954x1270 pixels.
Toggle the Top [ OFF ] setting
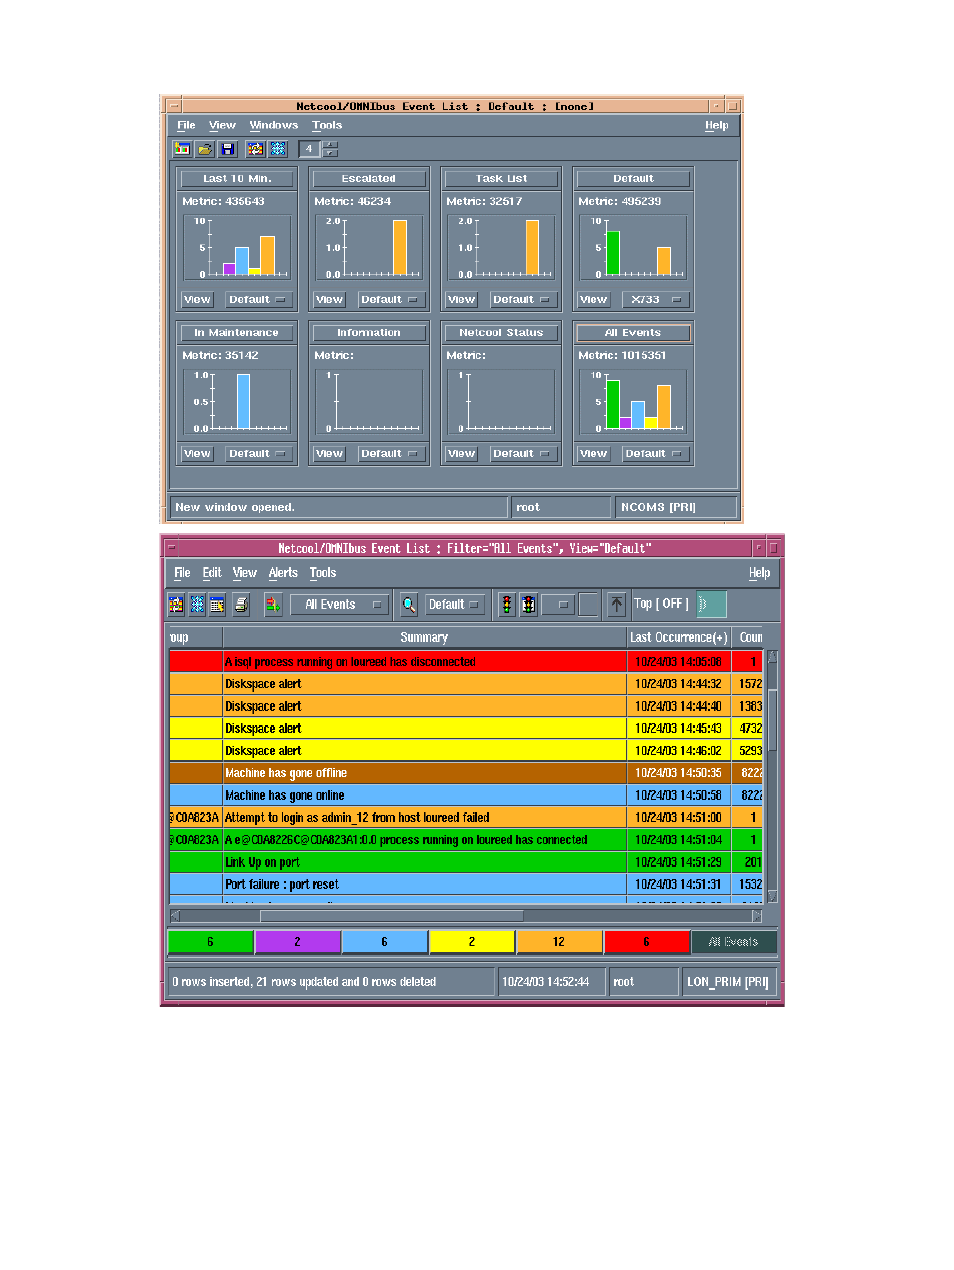pos(661,604)
